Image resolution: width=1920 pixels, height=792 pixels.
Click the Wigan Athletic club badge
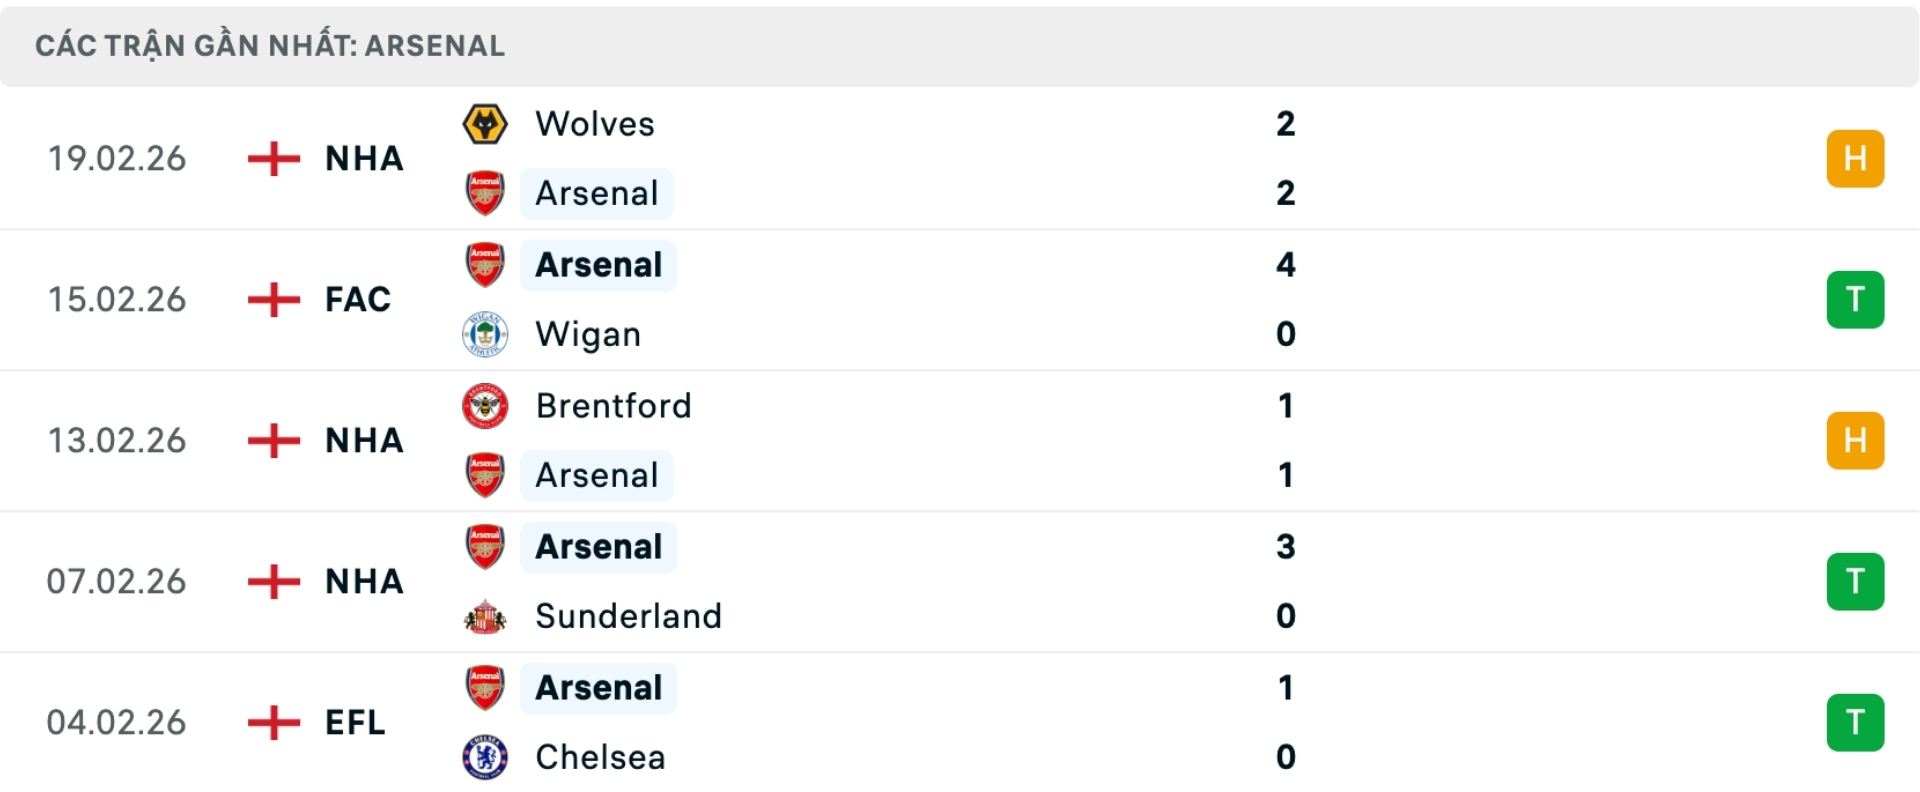485,334
